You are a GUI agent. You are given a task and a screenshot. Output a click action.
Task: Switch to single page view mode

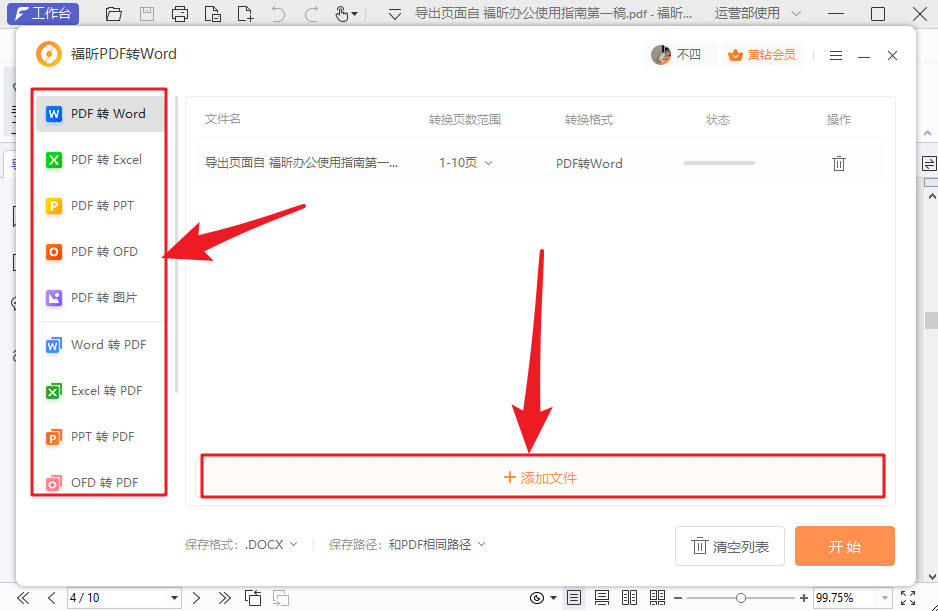pos(574,597)
